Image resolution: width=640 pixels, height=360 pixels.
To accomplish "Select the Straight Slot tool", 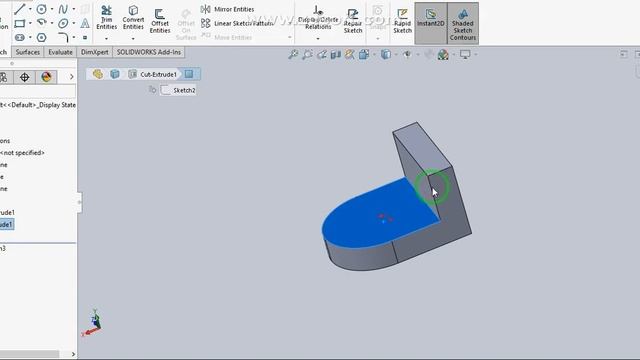I will point(20,38).
